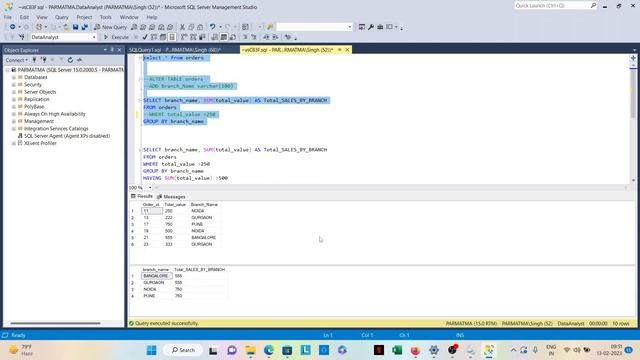Open the Query menu

click(x=62, y=17)
